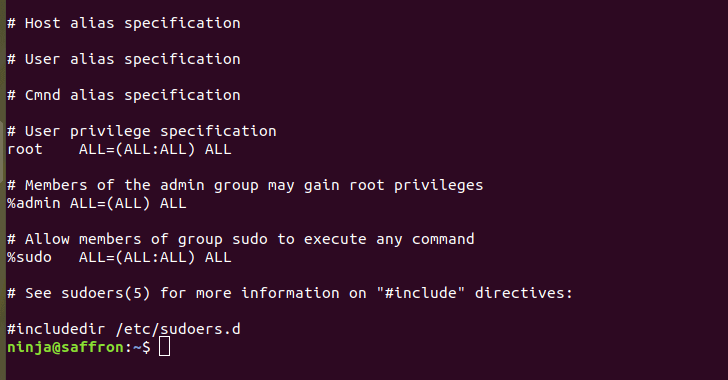The height and width of the screenshot is (380, 728).
Task: Click 'ALL=(ALL:ALL) ALL' on the root line
Action: point(155,150)
